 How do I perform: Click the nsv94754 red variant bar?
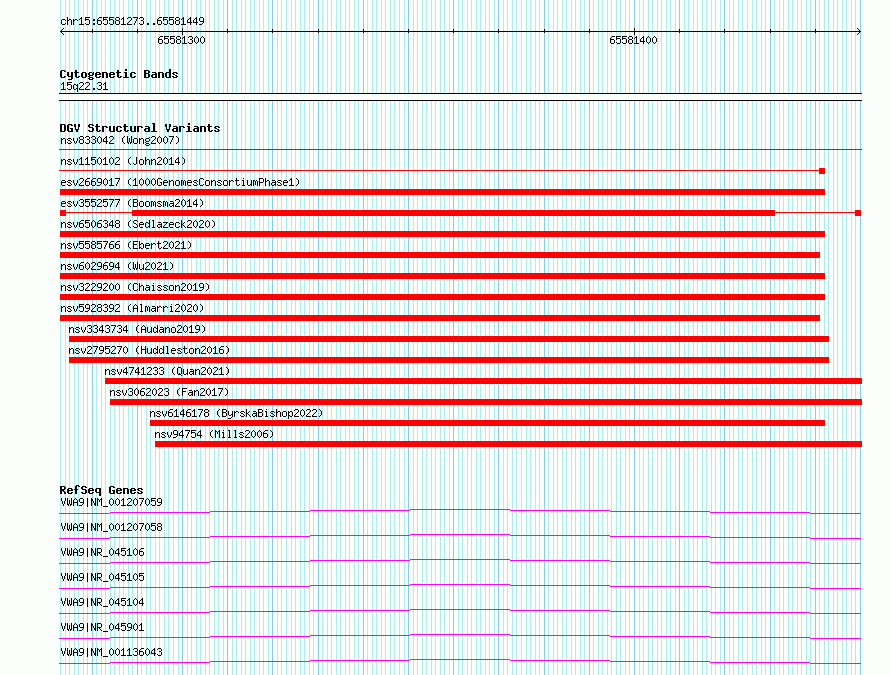coord(509,444)
